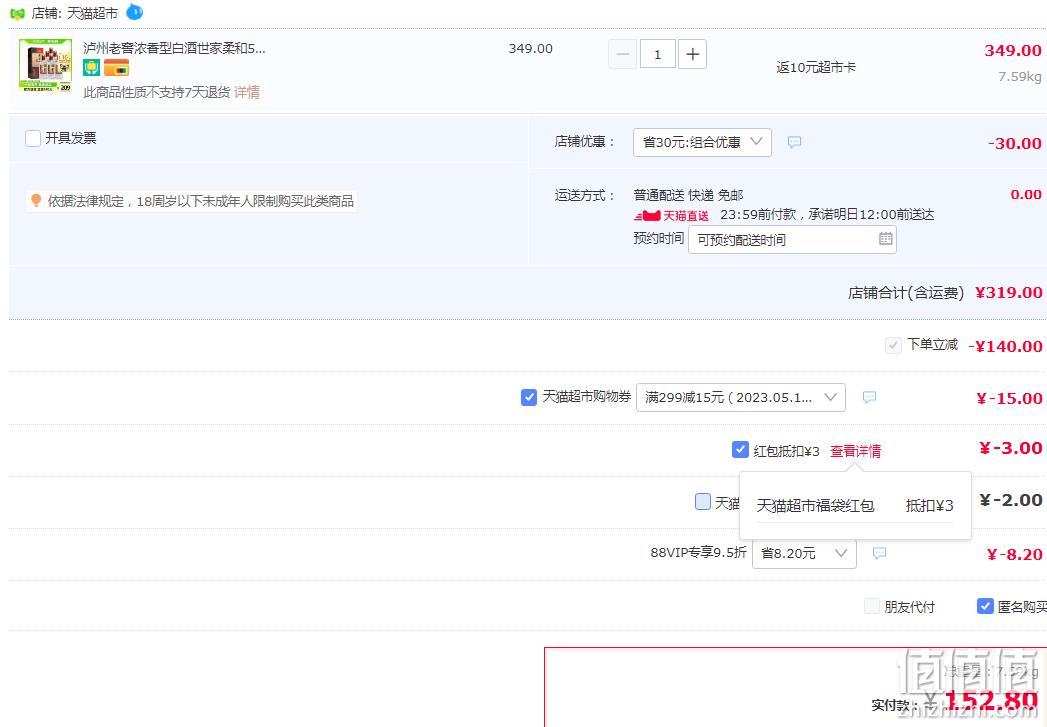Click the 普通配送 快递 免邮 text
The height and width of the screenshot is (727, 1047).
(x=688, y=195)
